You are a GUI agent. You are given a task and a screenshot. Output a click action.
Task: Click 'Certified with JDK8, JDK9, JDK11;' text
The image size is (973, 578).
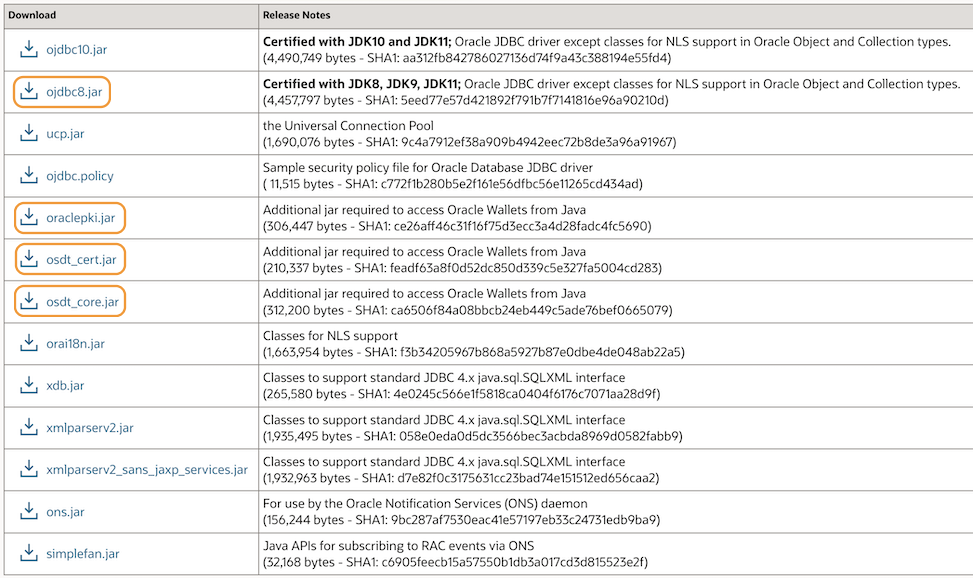[x=362, y=84]
